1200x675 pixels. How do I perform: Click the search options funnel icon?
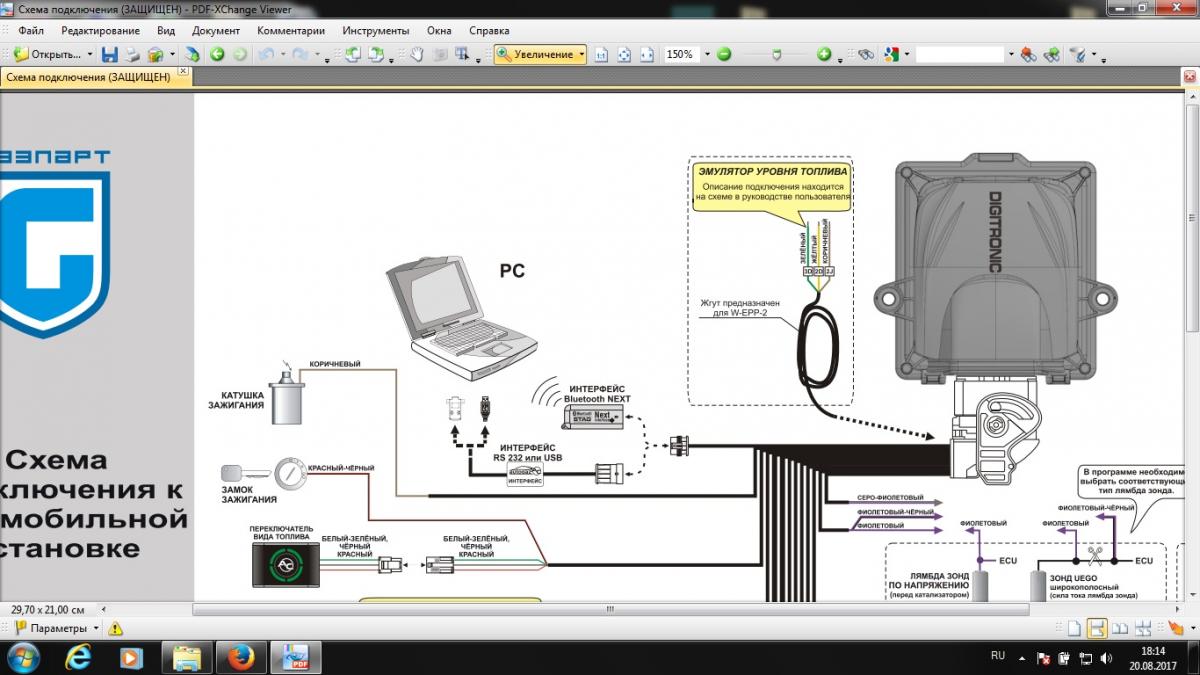(x=1078, y=54)
